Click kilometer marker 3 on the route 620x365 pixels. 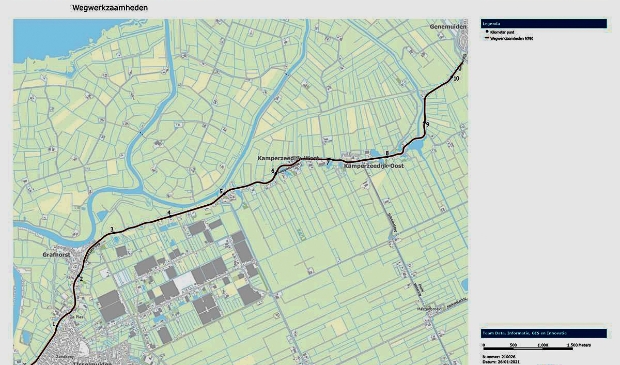pos(112,229)
